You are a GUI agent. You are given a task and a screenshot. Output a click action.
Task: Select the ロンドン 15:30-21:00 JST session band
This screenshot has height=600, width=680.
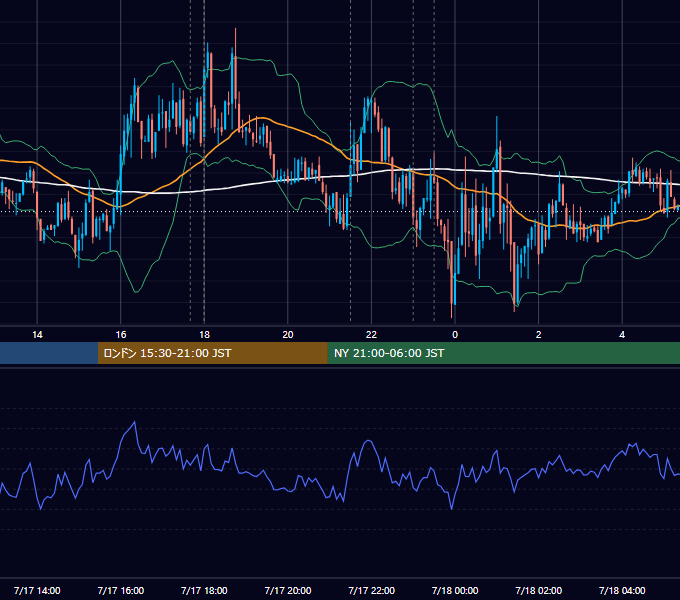212,353
